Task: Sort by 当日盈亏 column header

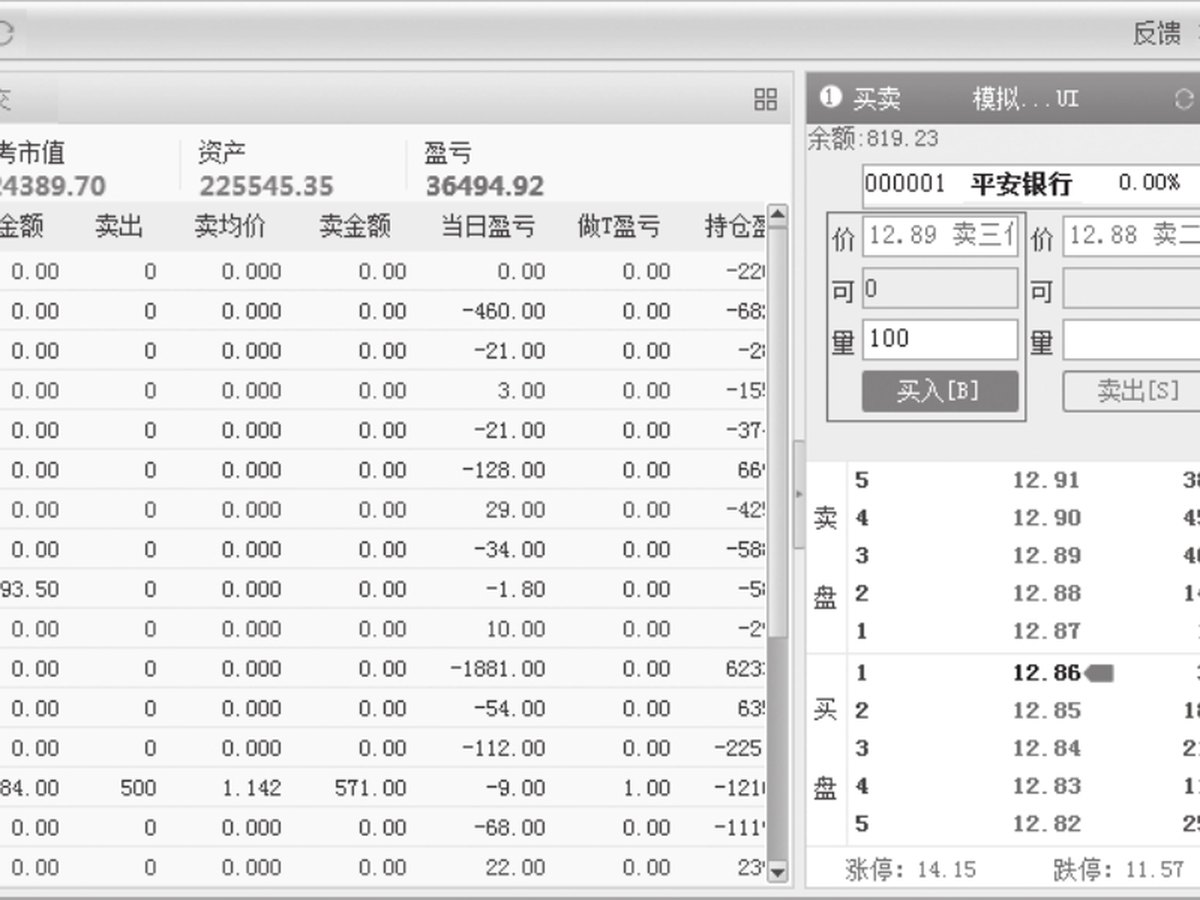Action: point(488,226)
